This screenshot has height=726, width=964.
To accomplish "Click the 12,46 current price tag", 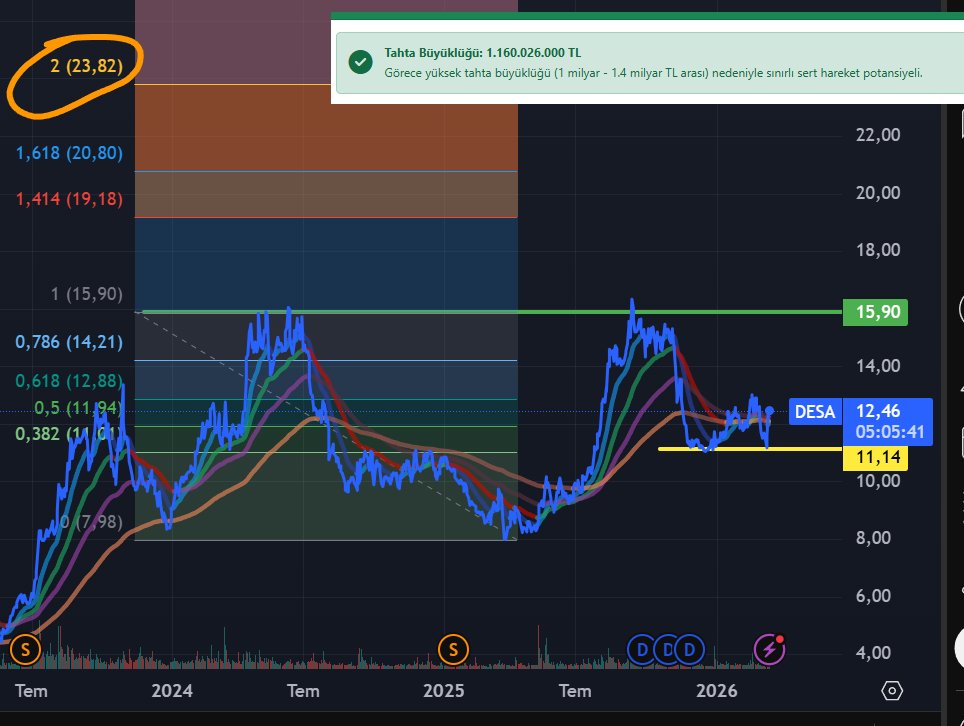I will pos(888,422).
